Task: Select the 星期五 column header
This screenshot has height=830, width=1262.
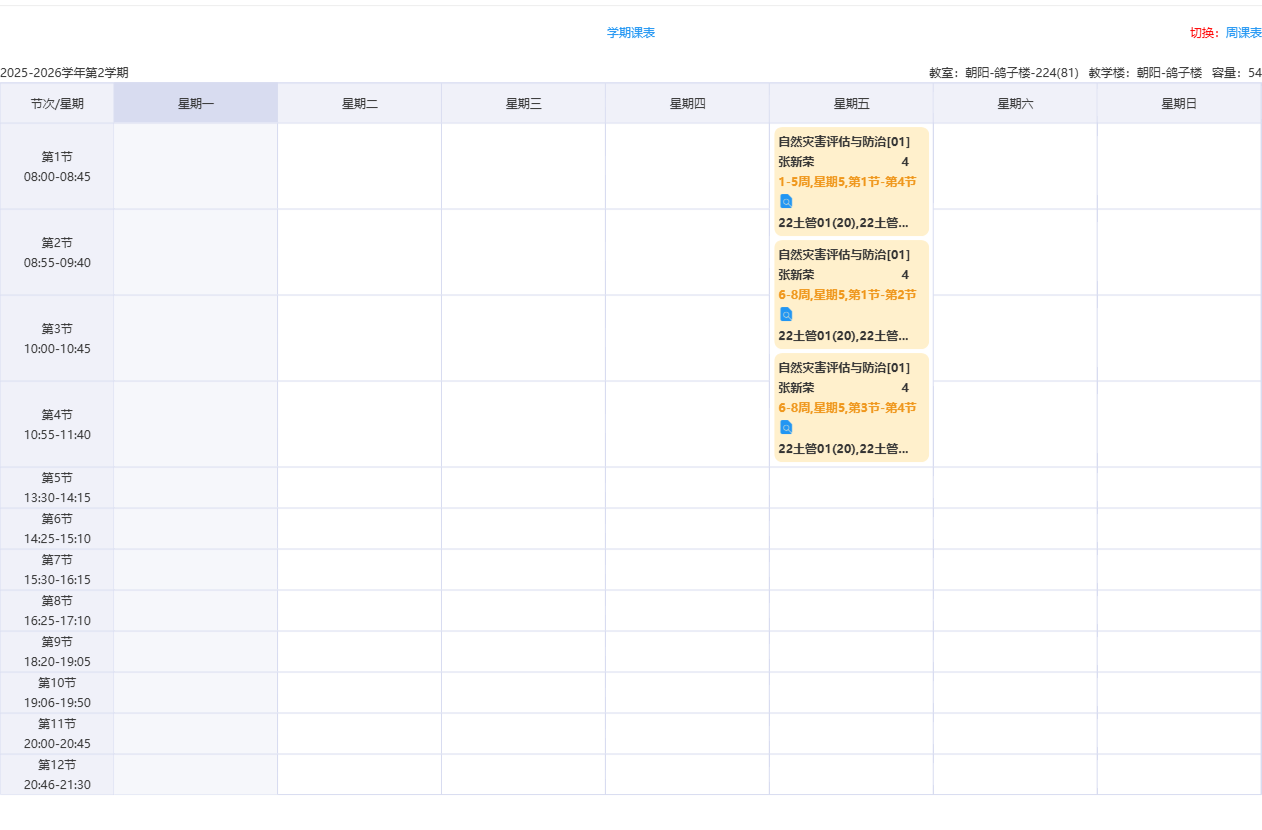Action: (851, 104)
